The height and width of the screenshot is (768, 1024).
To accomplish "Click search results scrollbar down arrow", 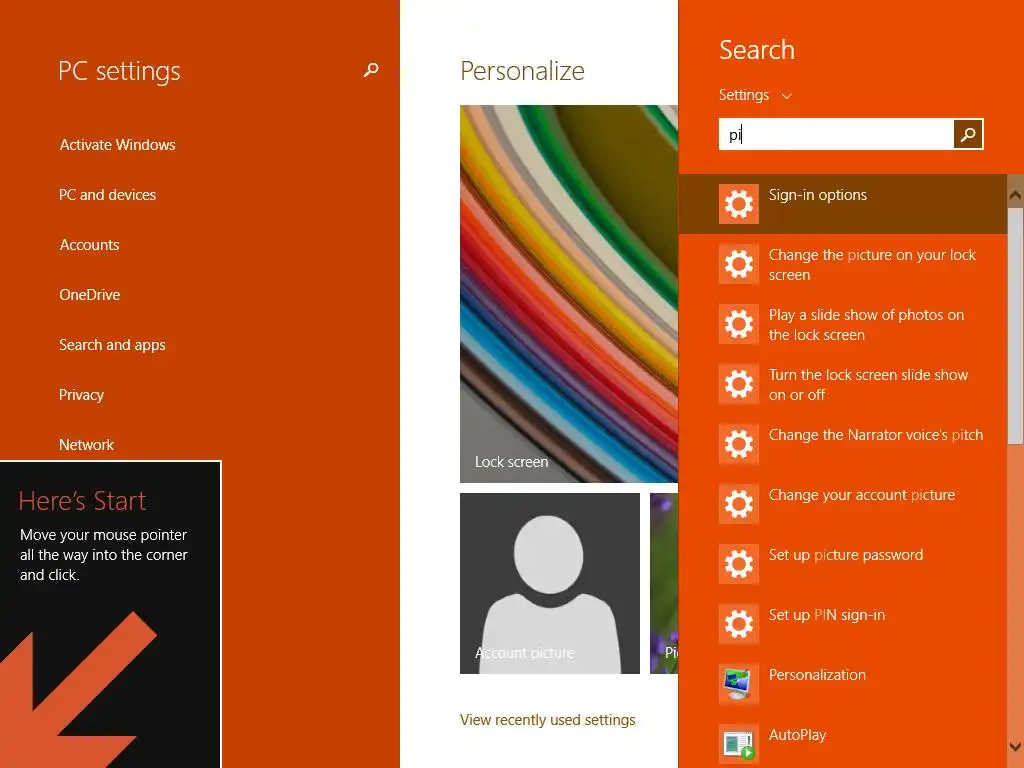I will pyautogui.click(x=1016, y=746).
